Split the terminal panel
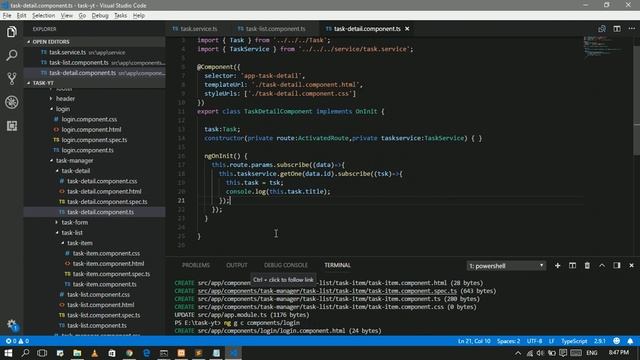640x360 pixels. pyautogui.click(x=572, y=266)
